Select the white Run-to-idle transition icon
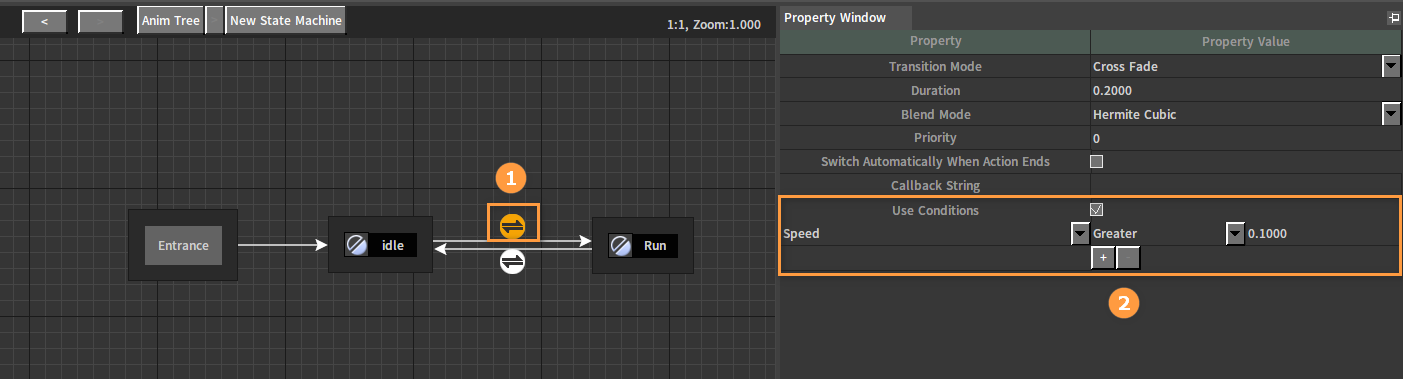Screen dimensions: 1403x379 [x=512, y=261]
